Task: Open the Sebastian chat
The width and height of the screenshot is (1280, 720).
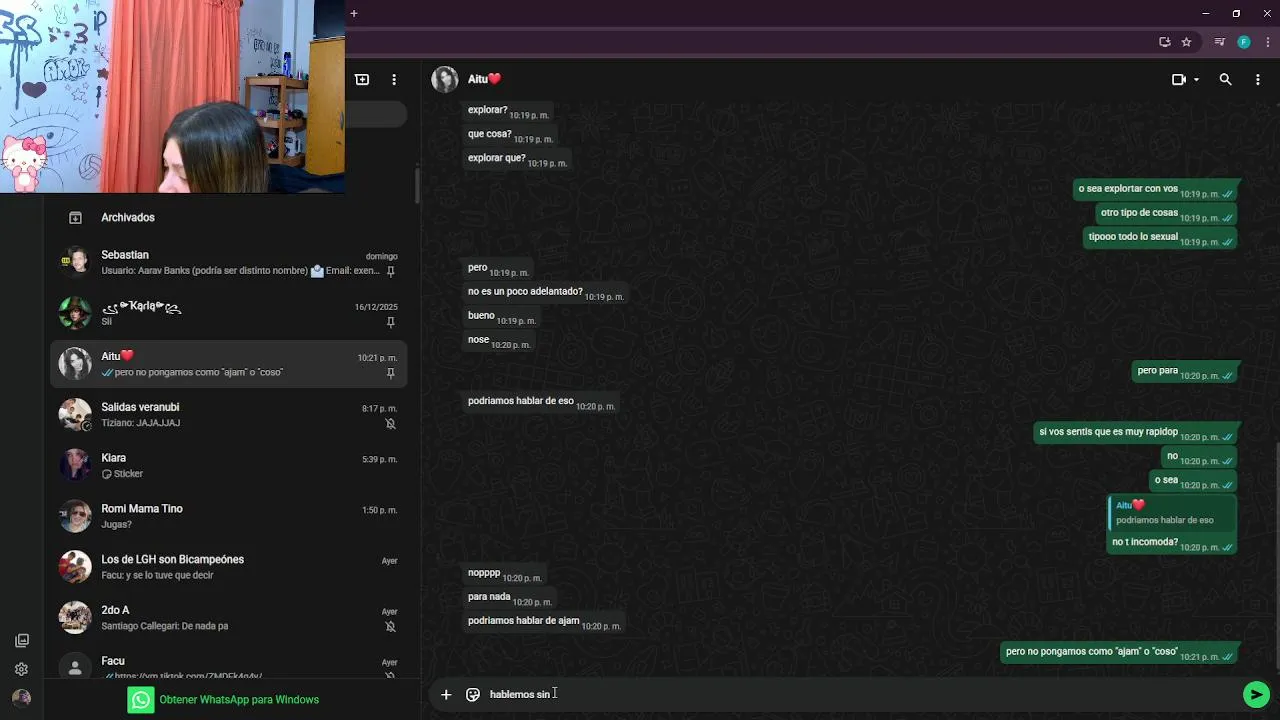Action: pyautogui.click(x=228, y=263)
